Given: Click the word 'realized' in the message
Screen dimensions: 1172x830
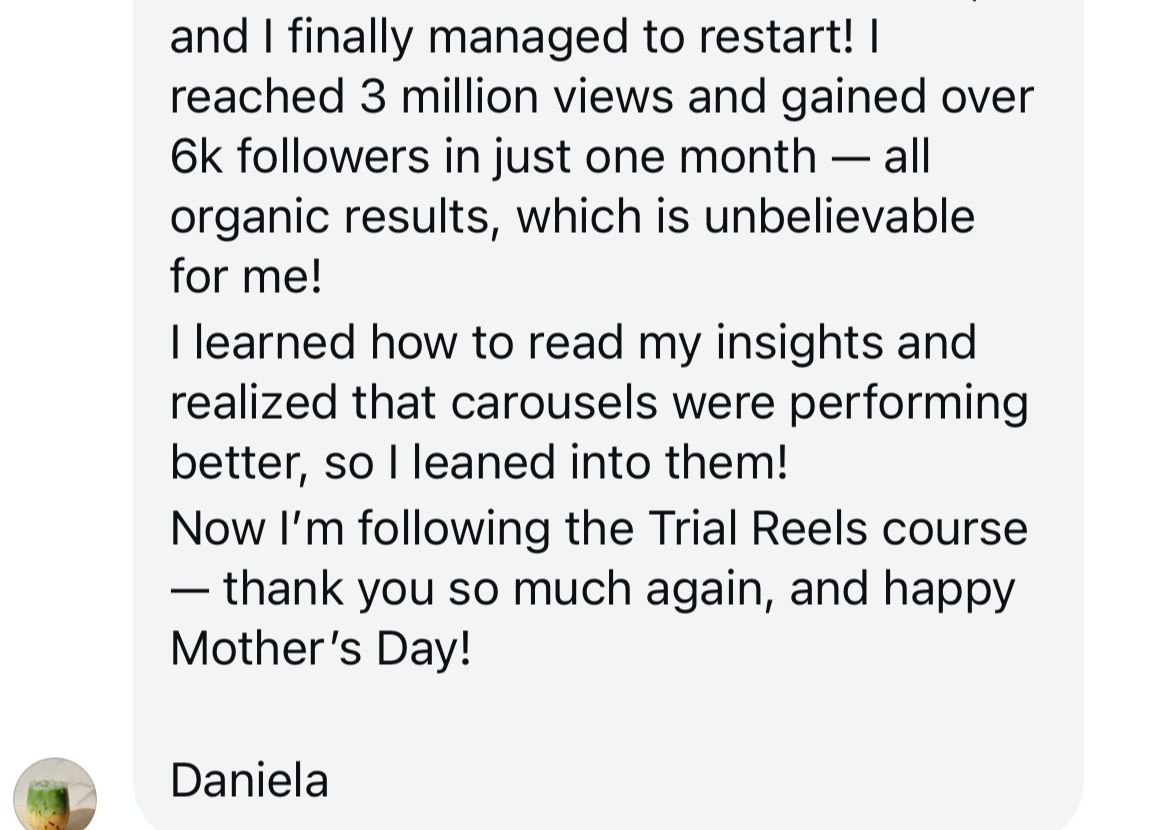Looking at the screenshot, I should click(254, 402).
